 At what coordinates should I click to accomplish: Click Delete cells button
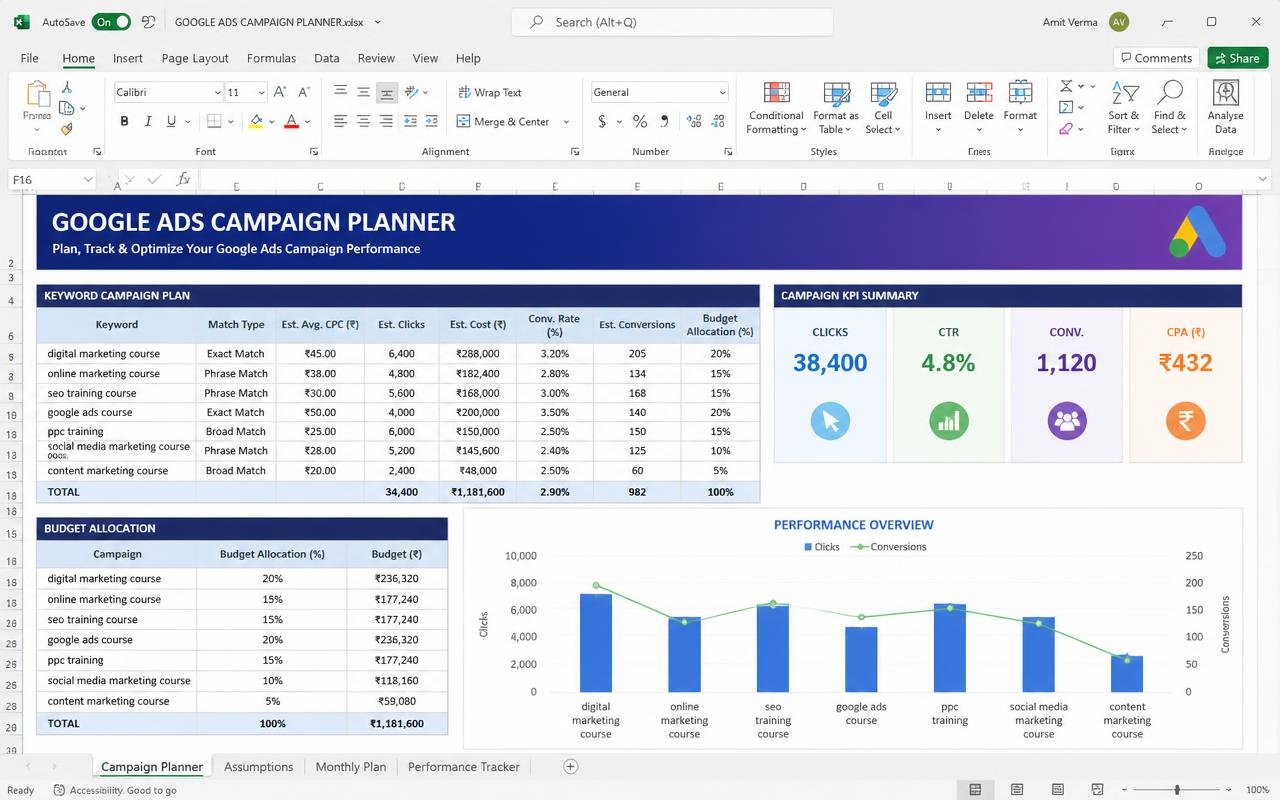[x=979, y=108]
